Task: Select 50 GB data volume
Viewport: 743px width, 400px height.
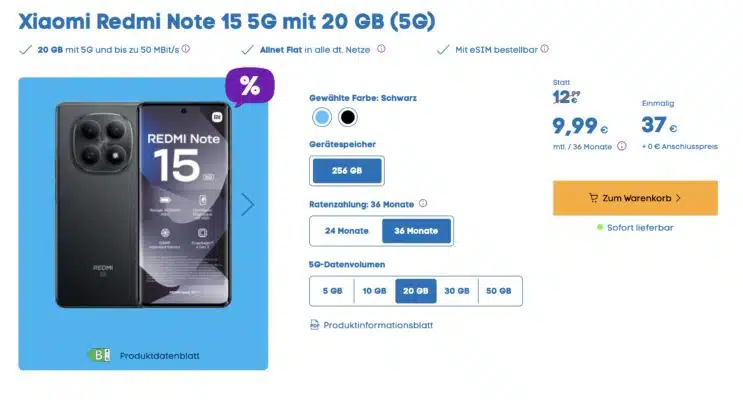Action: (x=498, y=291)
